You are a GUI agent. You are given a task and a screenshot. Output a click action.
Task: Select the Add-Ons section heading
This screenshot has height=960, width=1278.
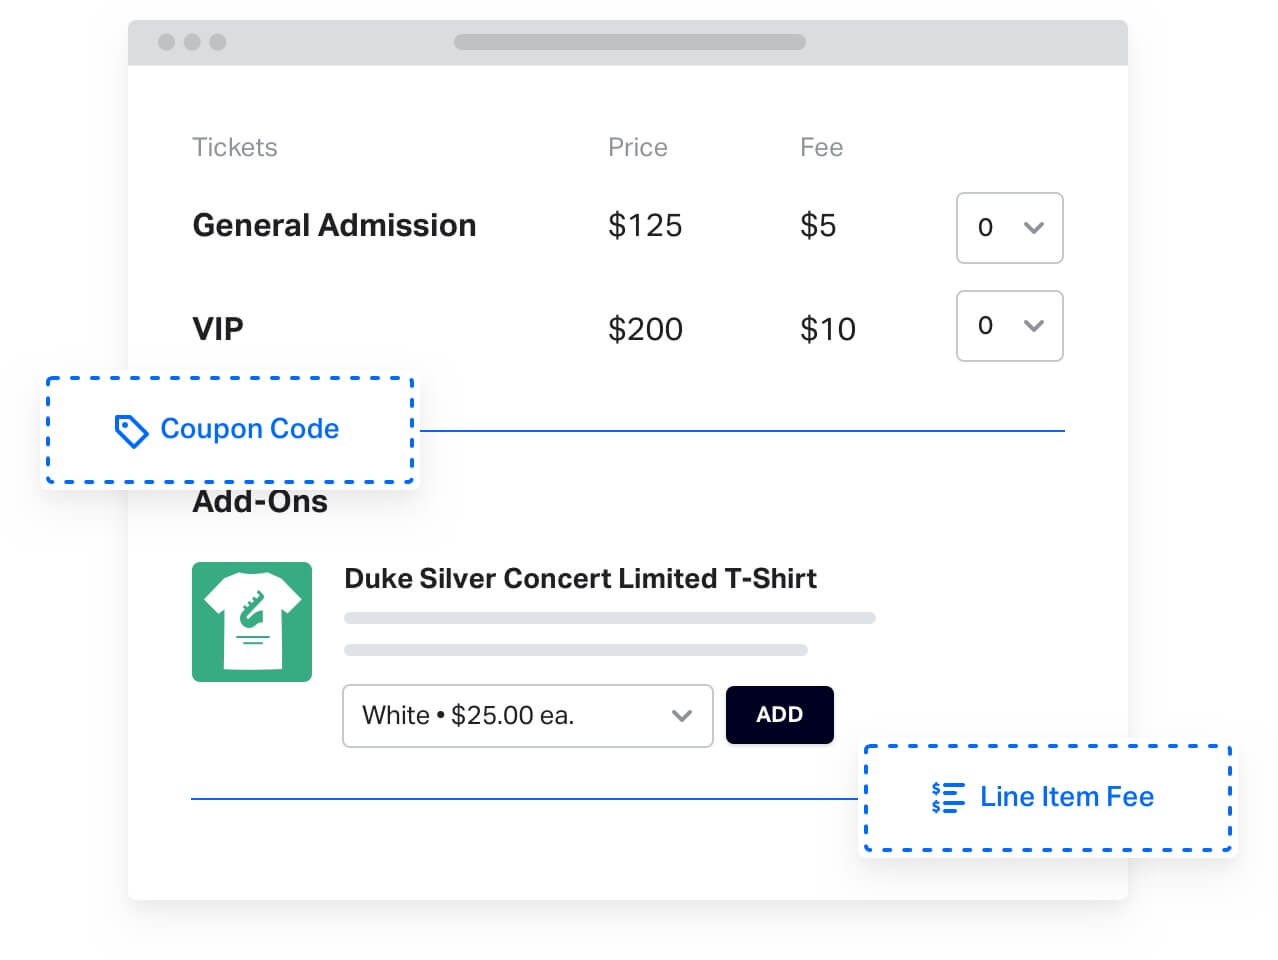click(x=259, y=501)
